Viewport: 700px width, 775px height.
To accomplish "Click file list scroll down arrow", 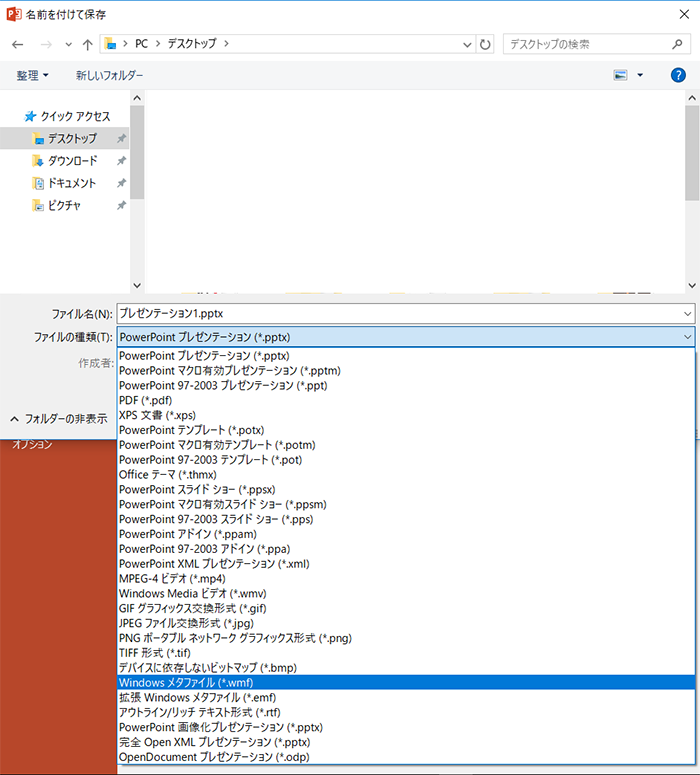I will pos(692,285).
